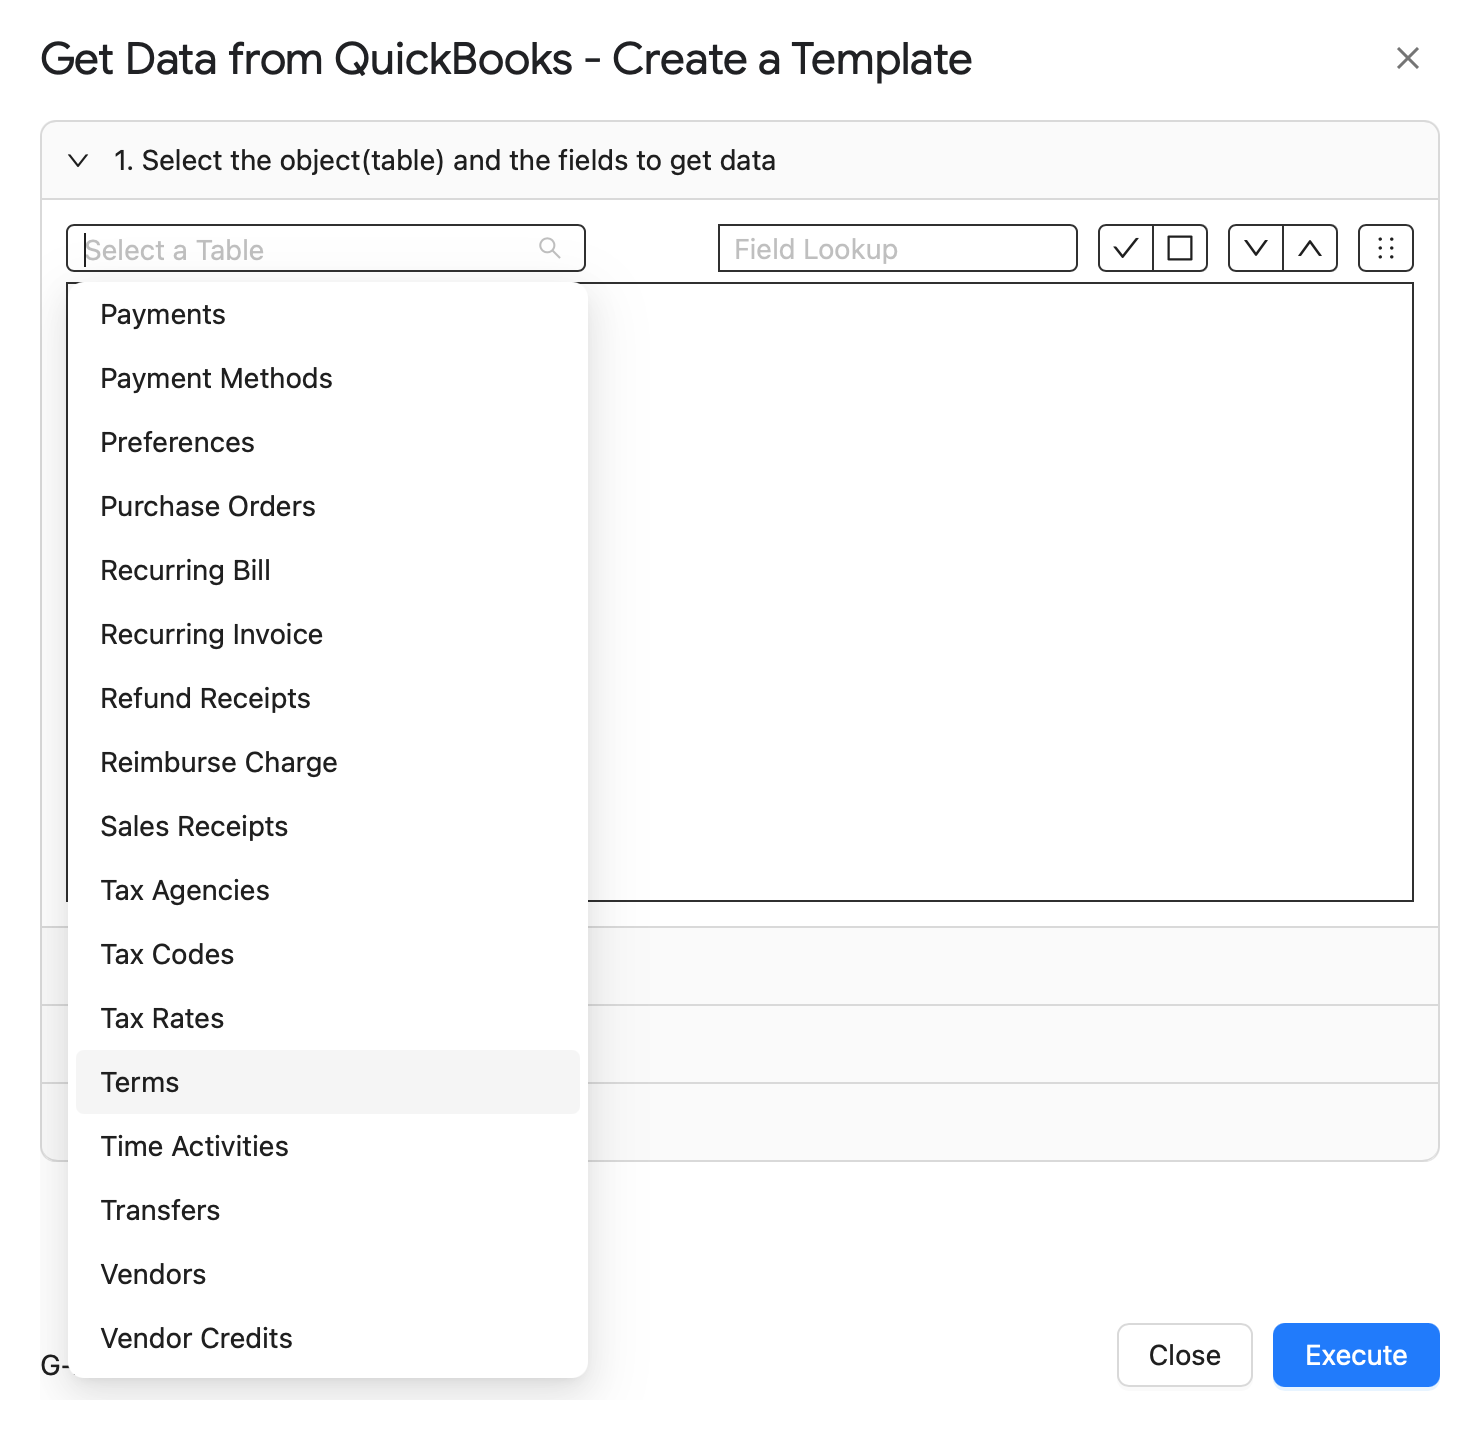The image size is (1484, 1446).
Task: Choose Sales Receipts table
Action: tap(328, 826)
